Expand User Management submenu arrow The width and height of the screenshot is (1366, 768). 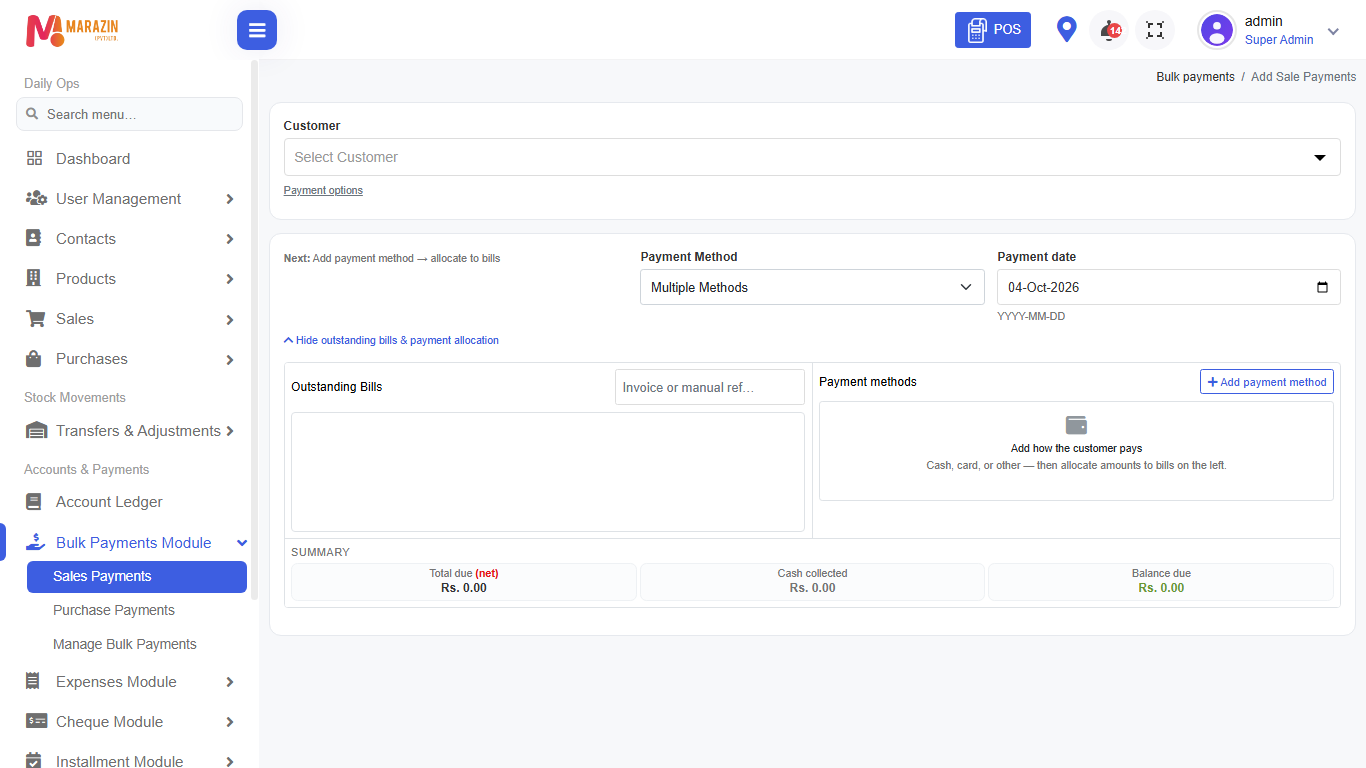(x=230, y=199)
